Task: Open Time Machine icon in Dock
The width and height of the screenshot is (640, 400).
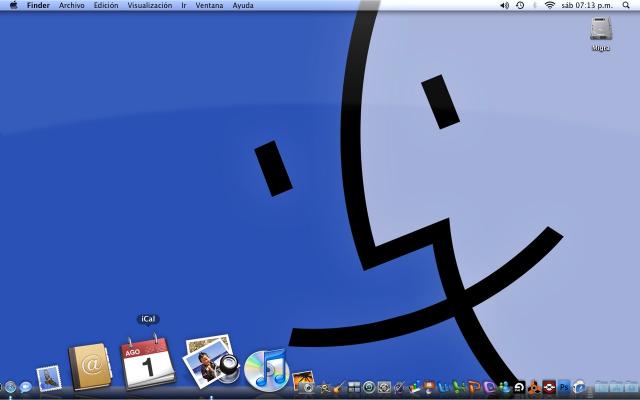Action: pyautogui.click(x=369, y=387)
